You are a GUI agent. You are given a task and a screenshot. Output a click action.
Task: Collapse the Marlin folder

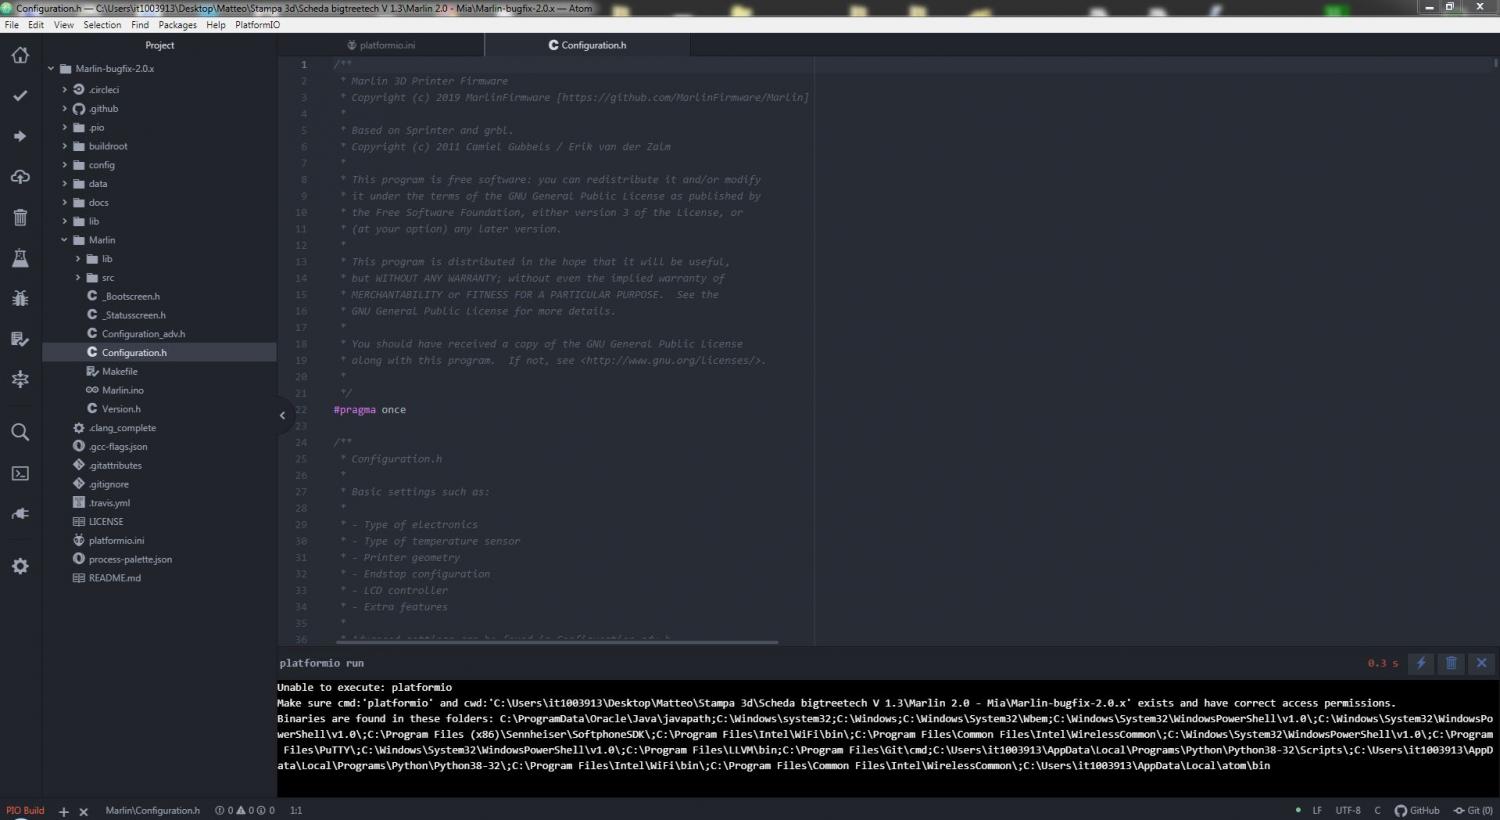pyautogui.click(x=65, y=240)
